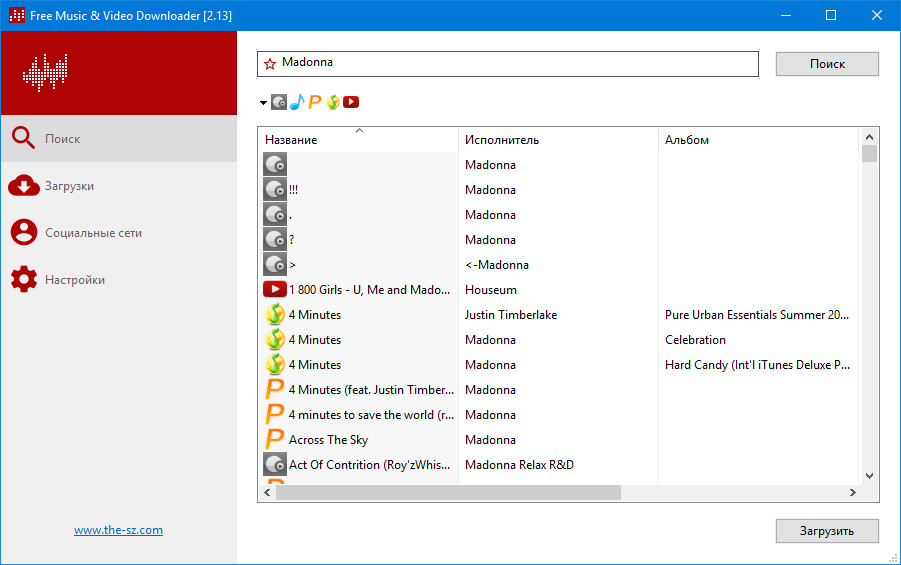Click the horizontal scrollbar left arrow

pos(267,493)
